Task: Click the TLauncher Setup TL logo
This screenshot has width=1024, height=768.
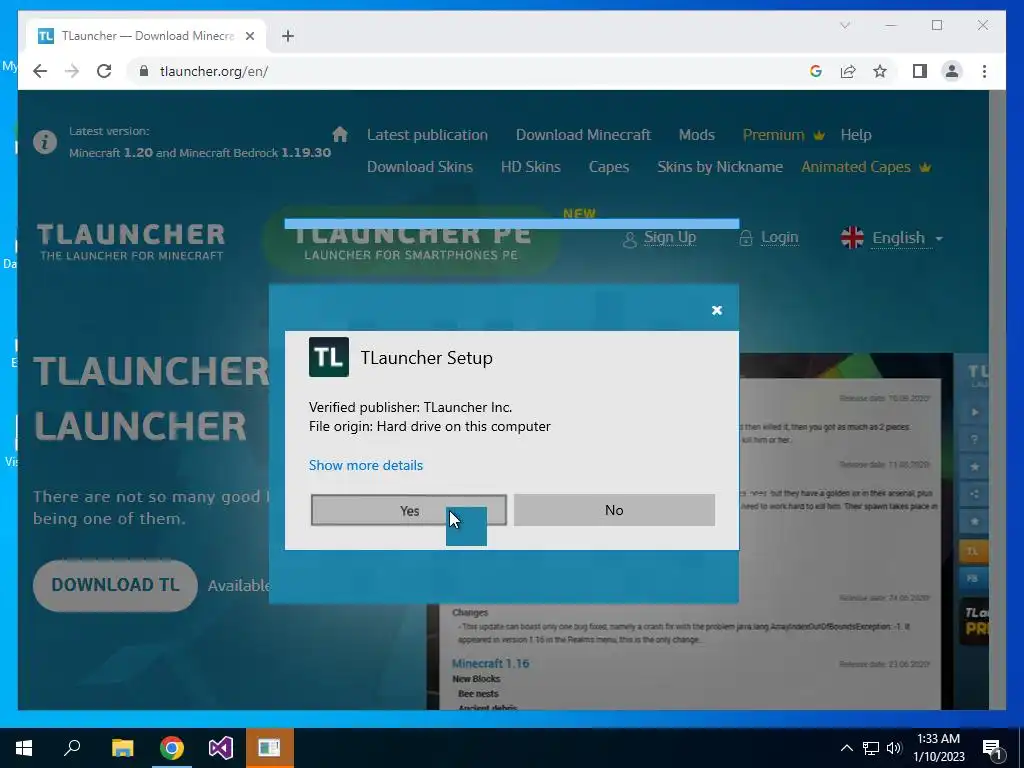Action: coord(328,357)
